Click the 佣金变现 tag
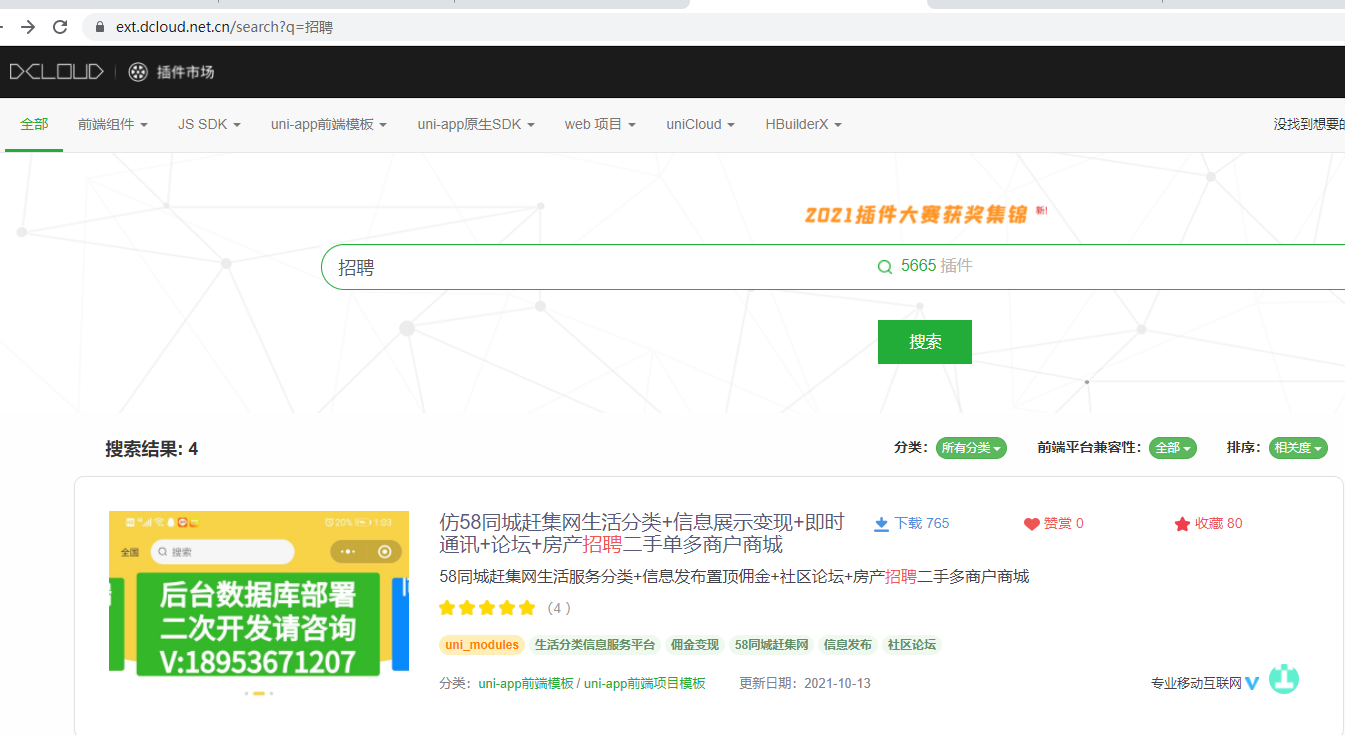Image resolution: width=1345 pixels, height=735 pixels. click(x=695, y=645)
